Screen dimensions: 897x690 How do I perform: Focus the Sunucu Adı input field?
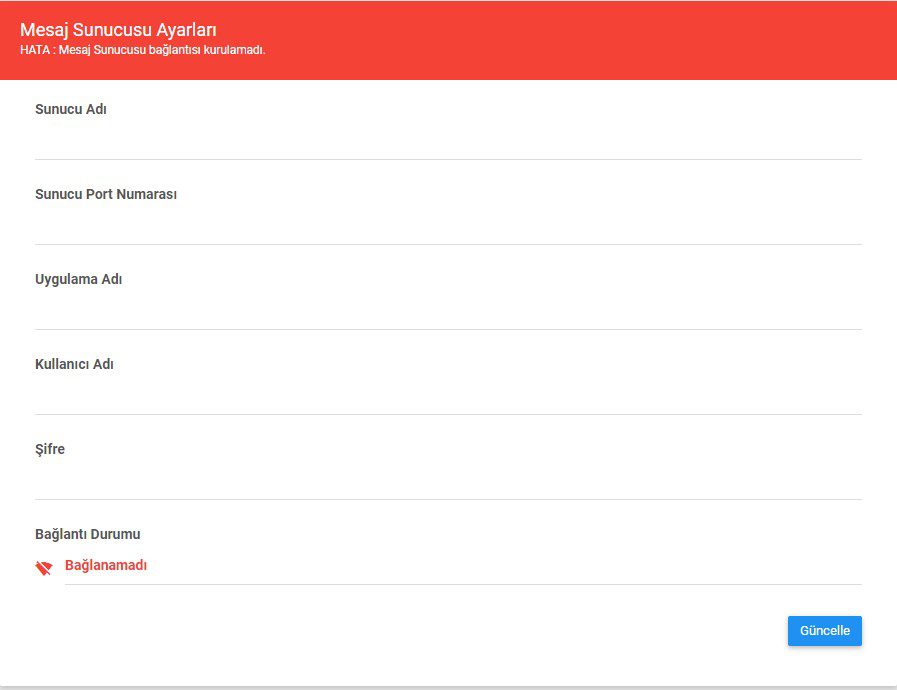(448, 141)
